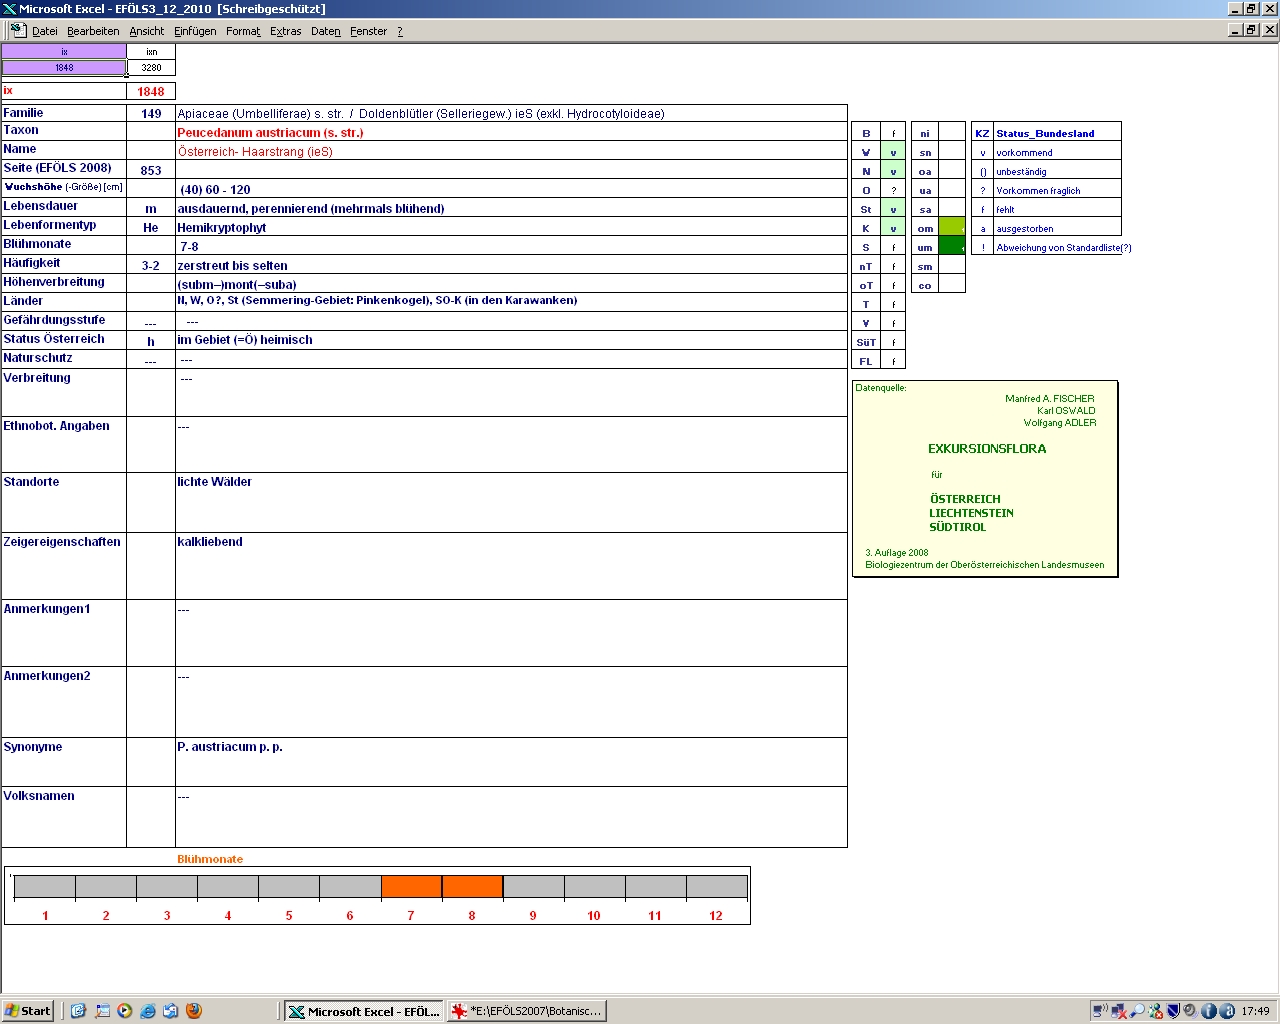Open the ? help menu
This screenshot has width=1280, height=1024.
(x=400, y=31)
